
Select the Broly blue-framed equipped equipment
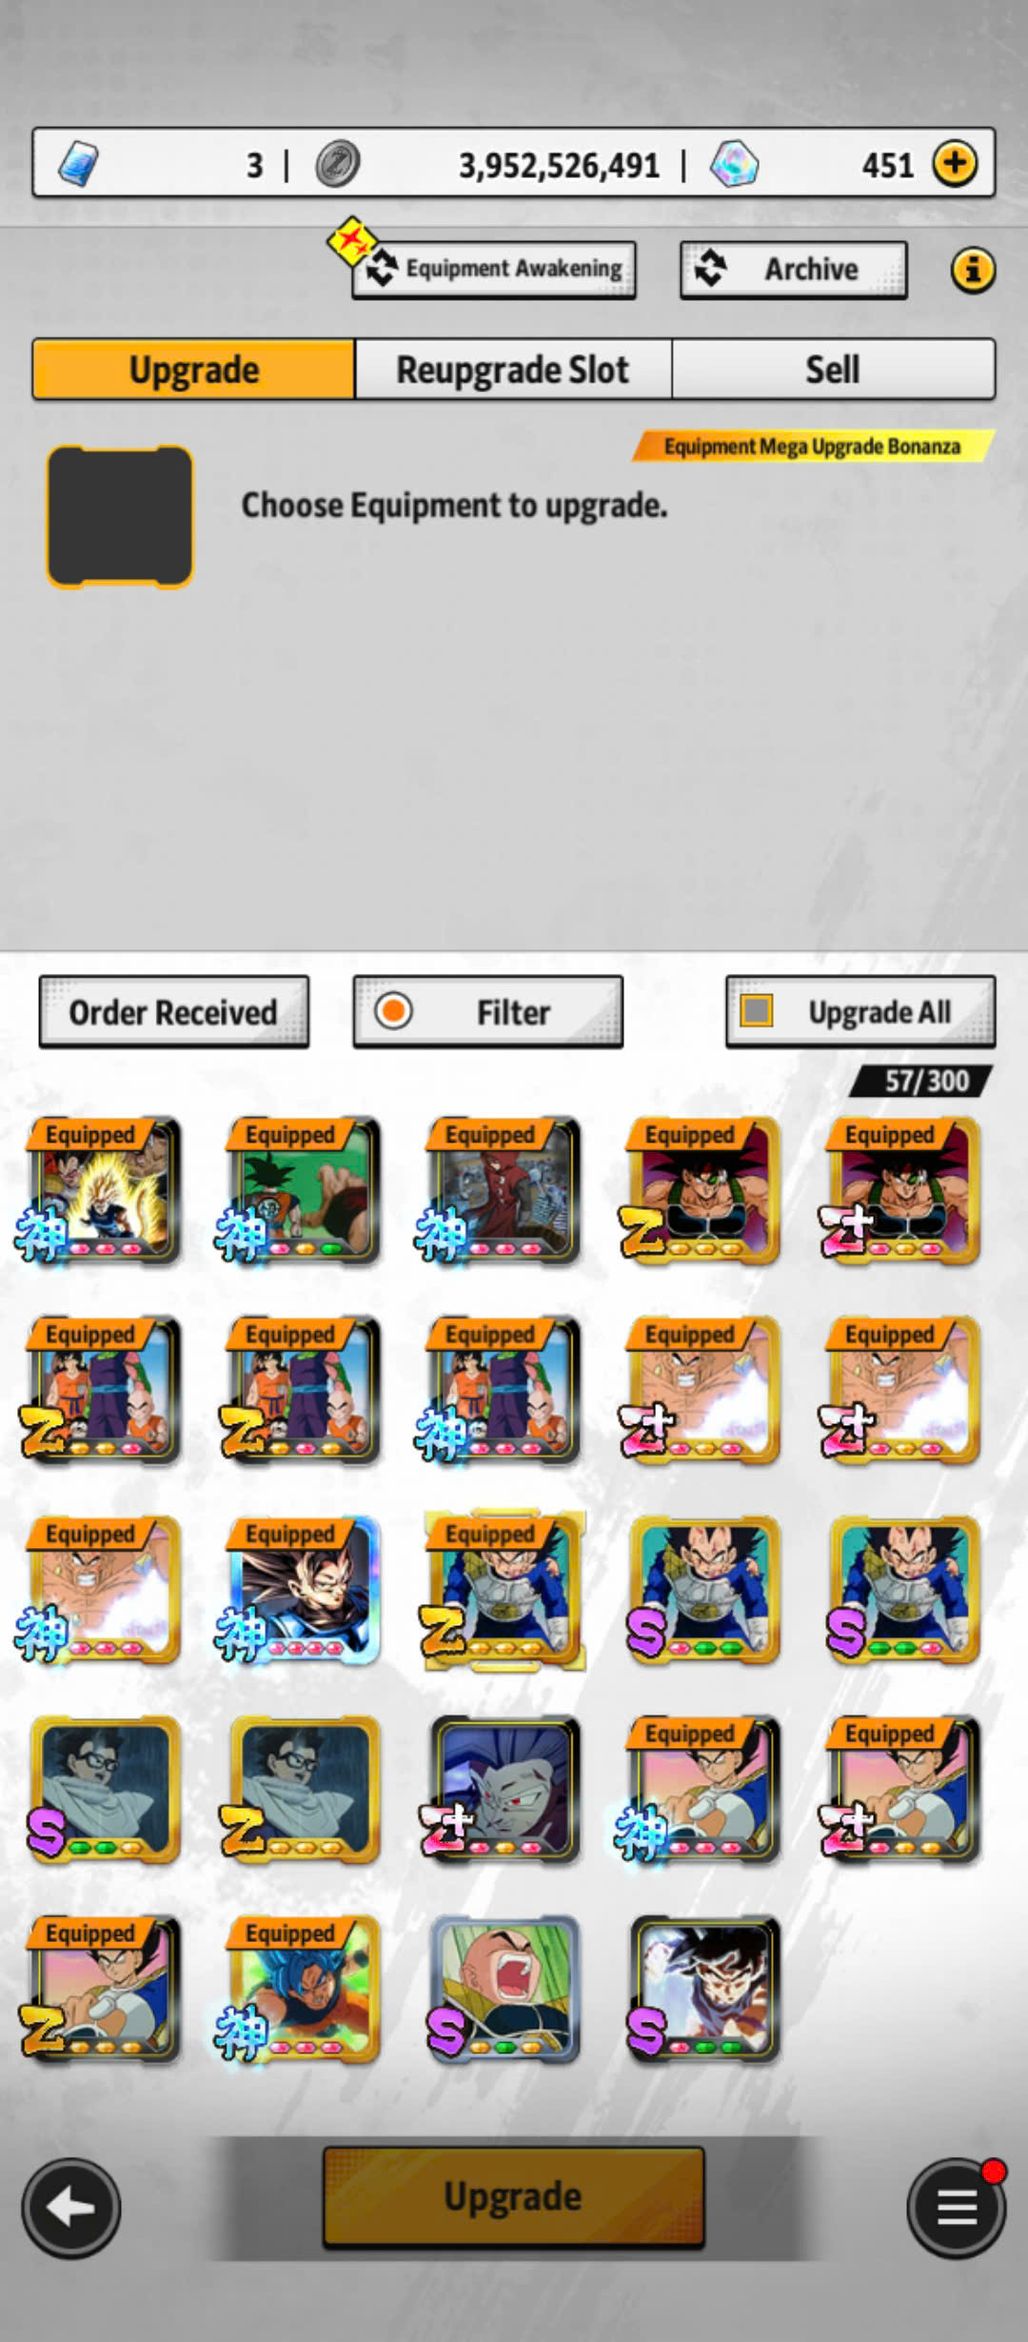(x=305, y=1589)
